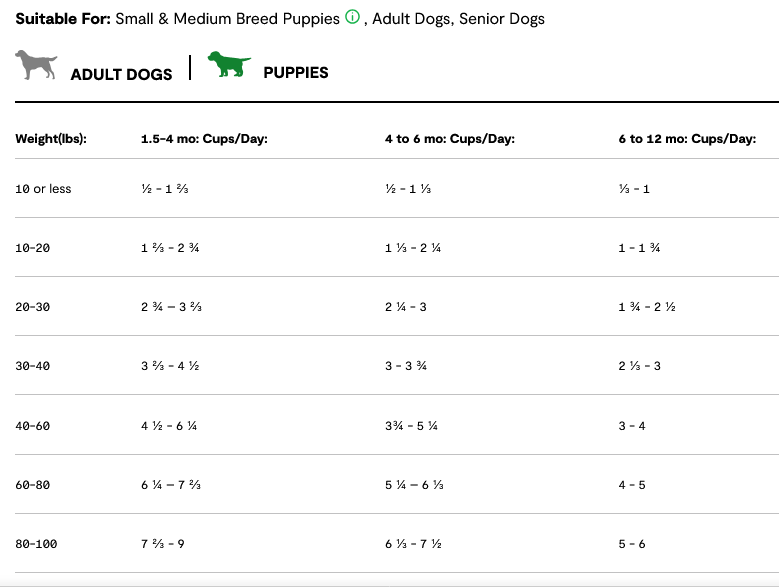Click the gray adult dog icon
Viewport: 779px width, 588px height.
click(x=36, y=66)
